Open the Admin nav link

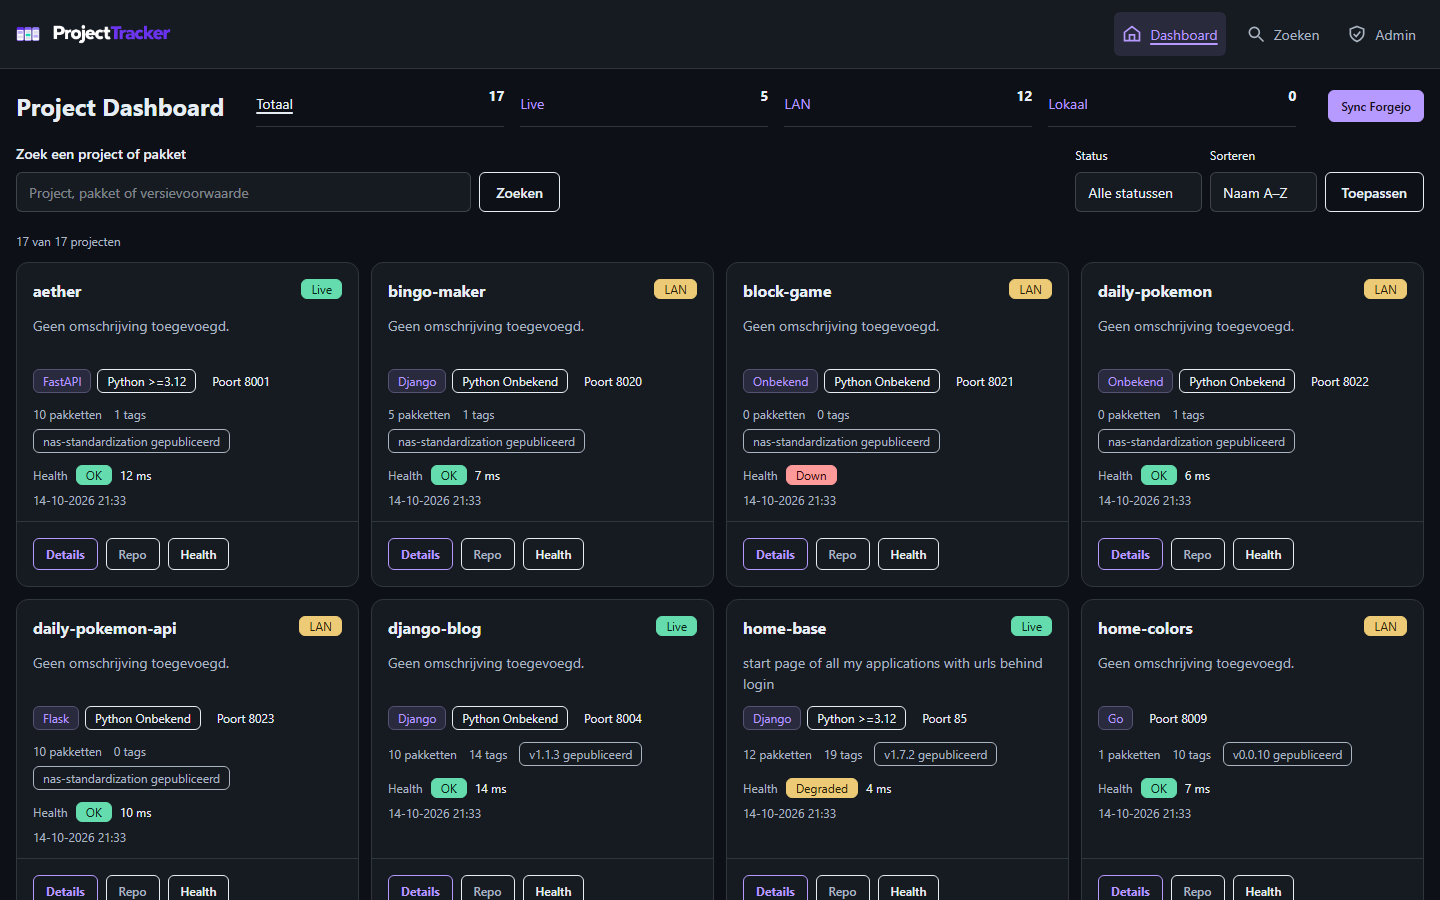(1382, 34)
